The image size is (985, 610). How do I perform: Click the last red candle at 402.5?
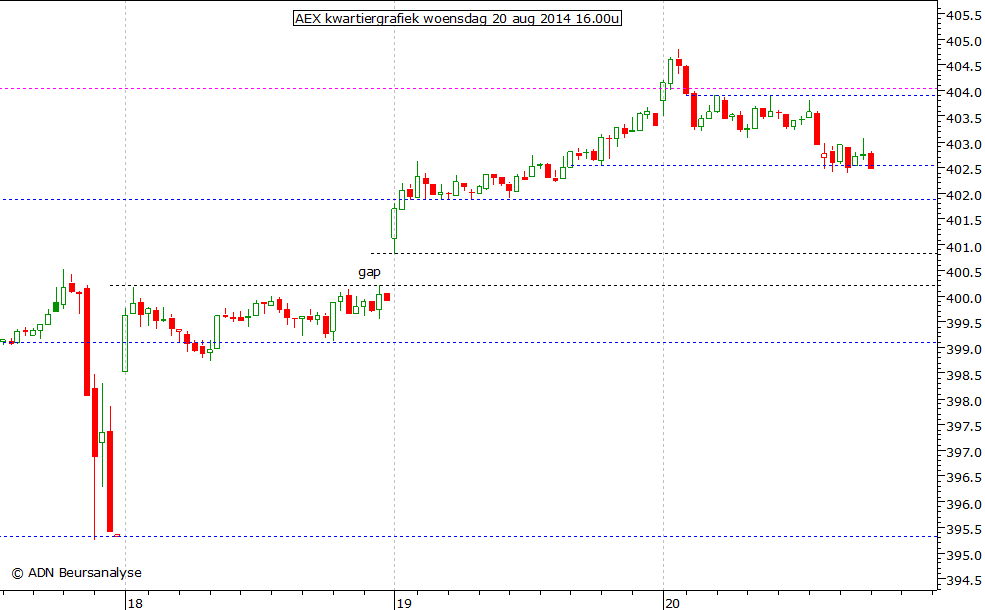[871, 160]
